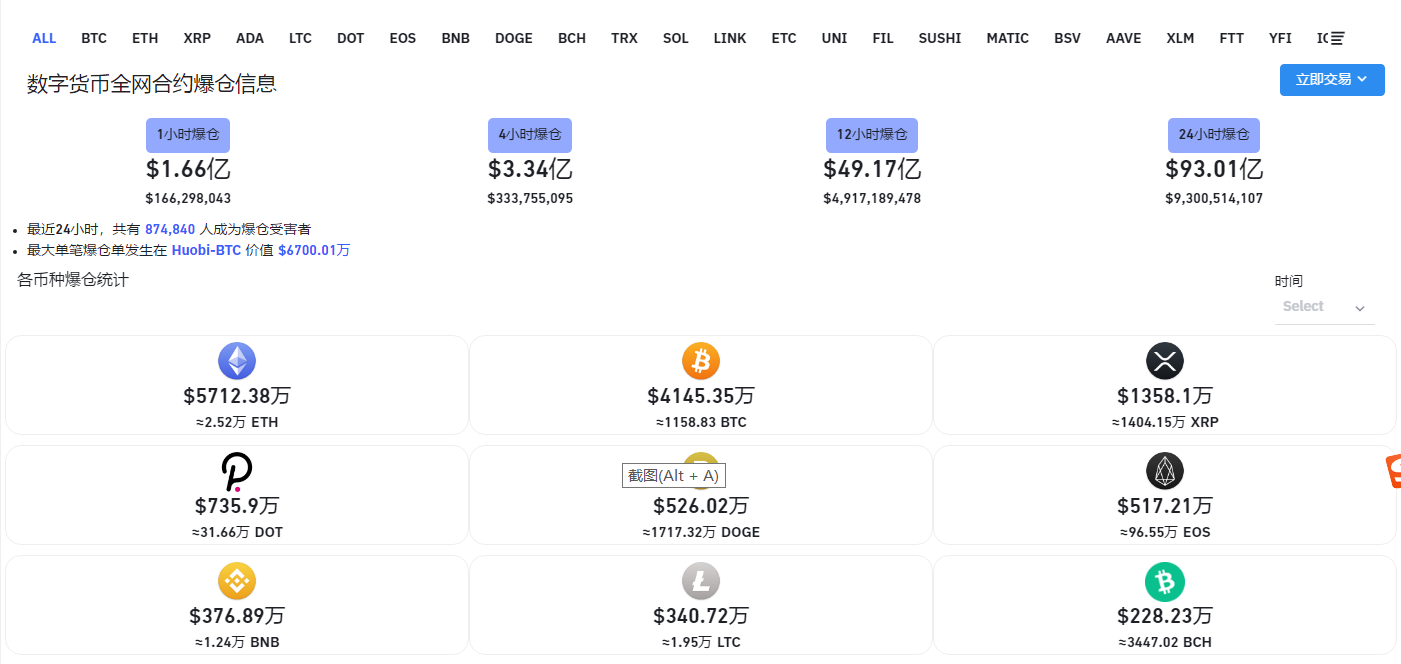Switch to the ALL tab
Viewport: 1401px width, 664px height.
pyautogui.click(x=44, y=38)
